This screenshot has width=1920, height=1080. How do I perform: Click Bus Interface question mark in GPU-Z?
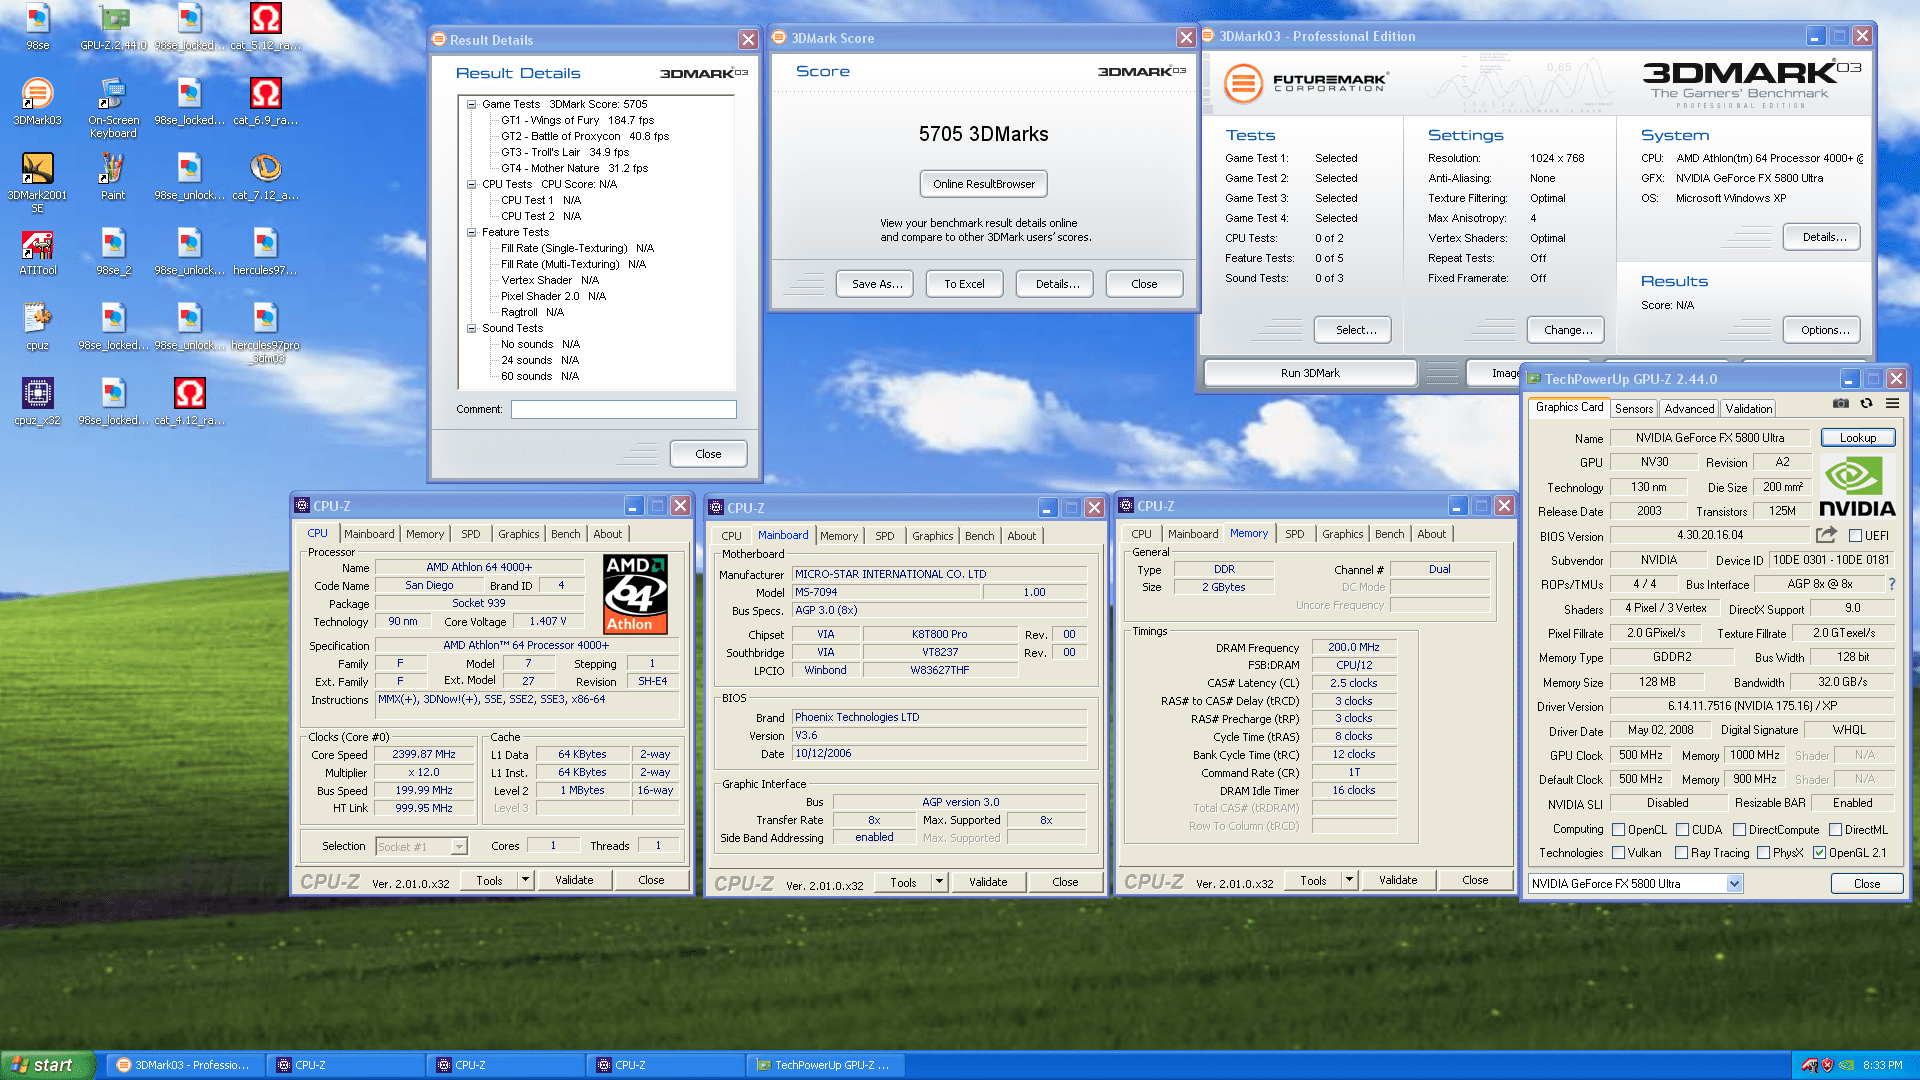(1891, 584)
